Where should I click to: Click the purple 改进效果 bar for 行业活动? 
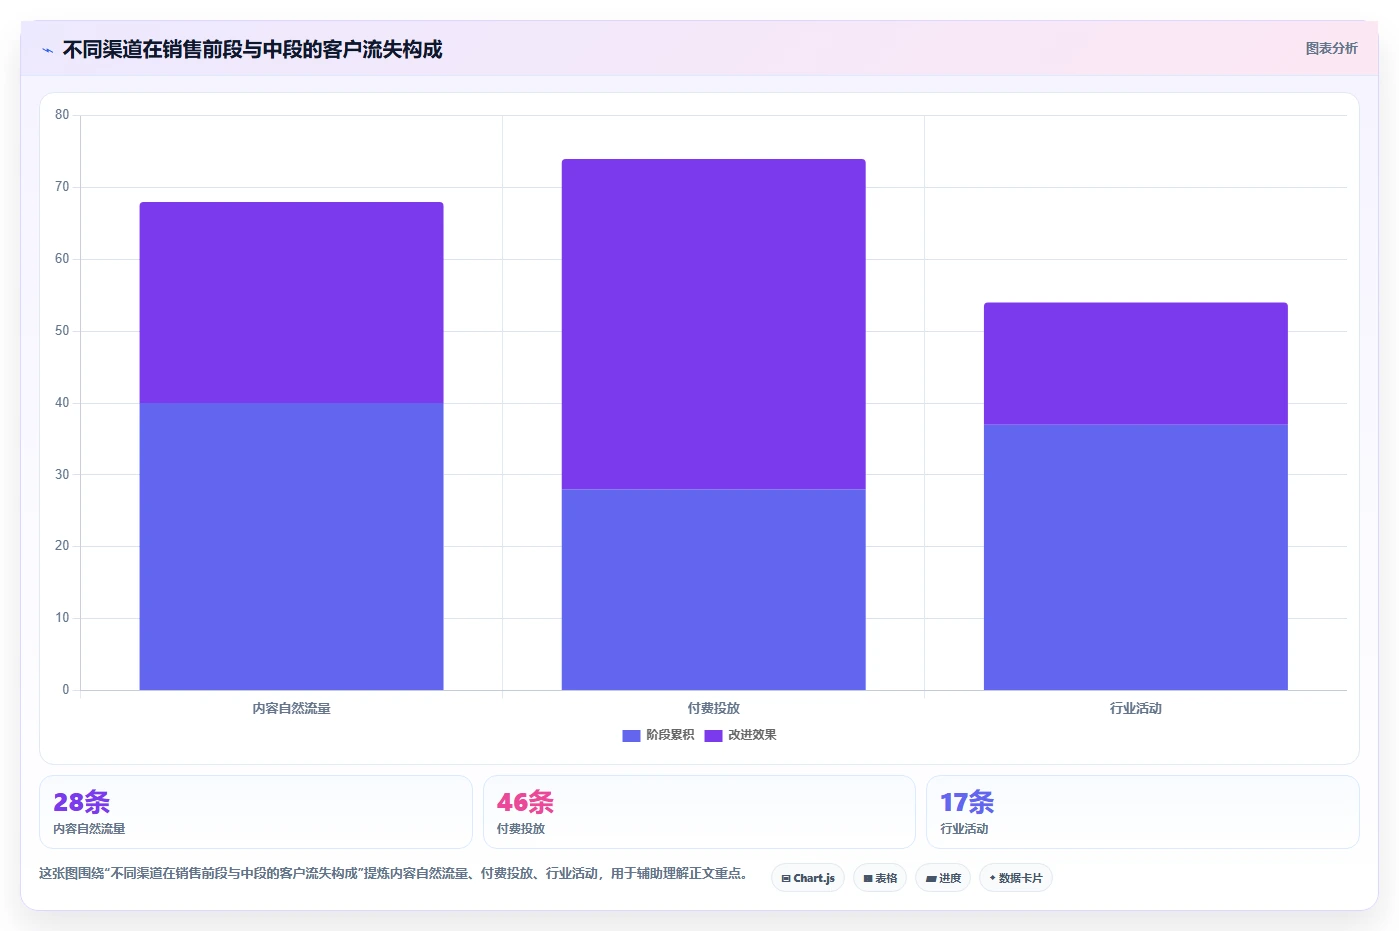point(1135,363)
